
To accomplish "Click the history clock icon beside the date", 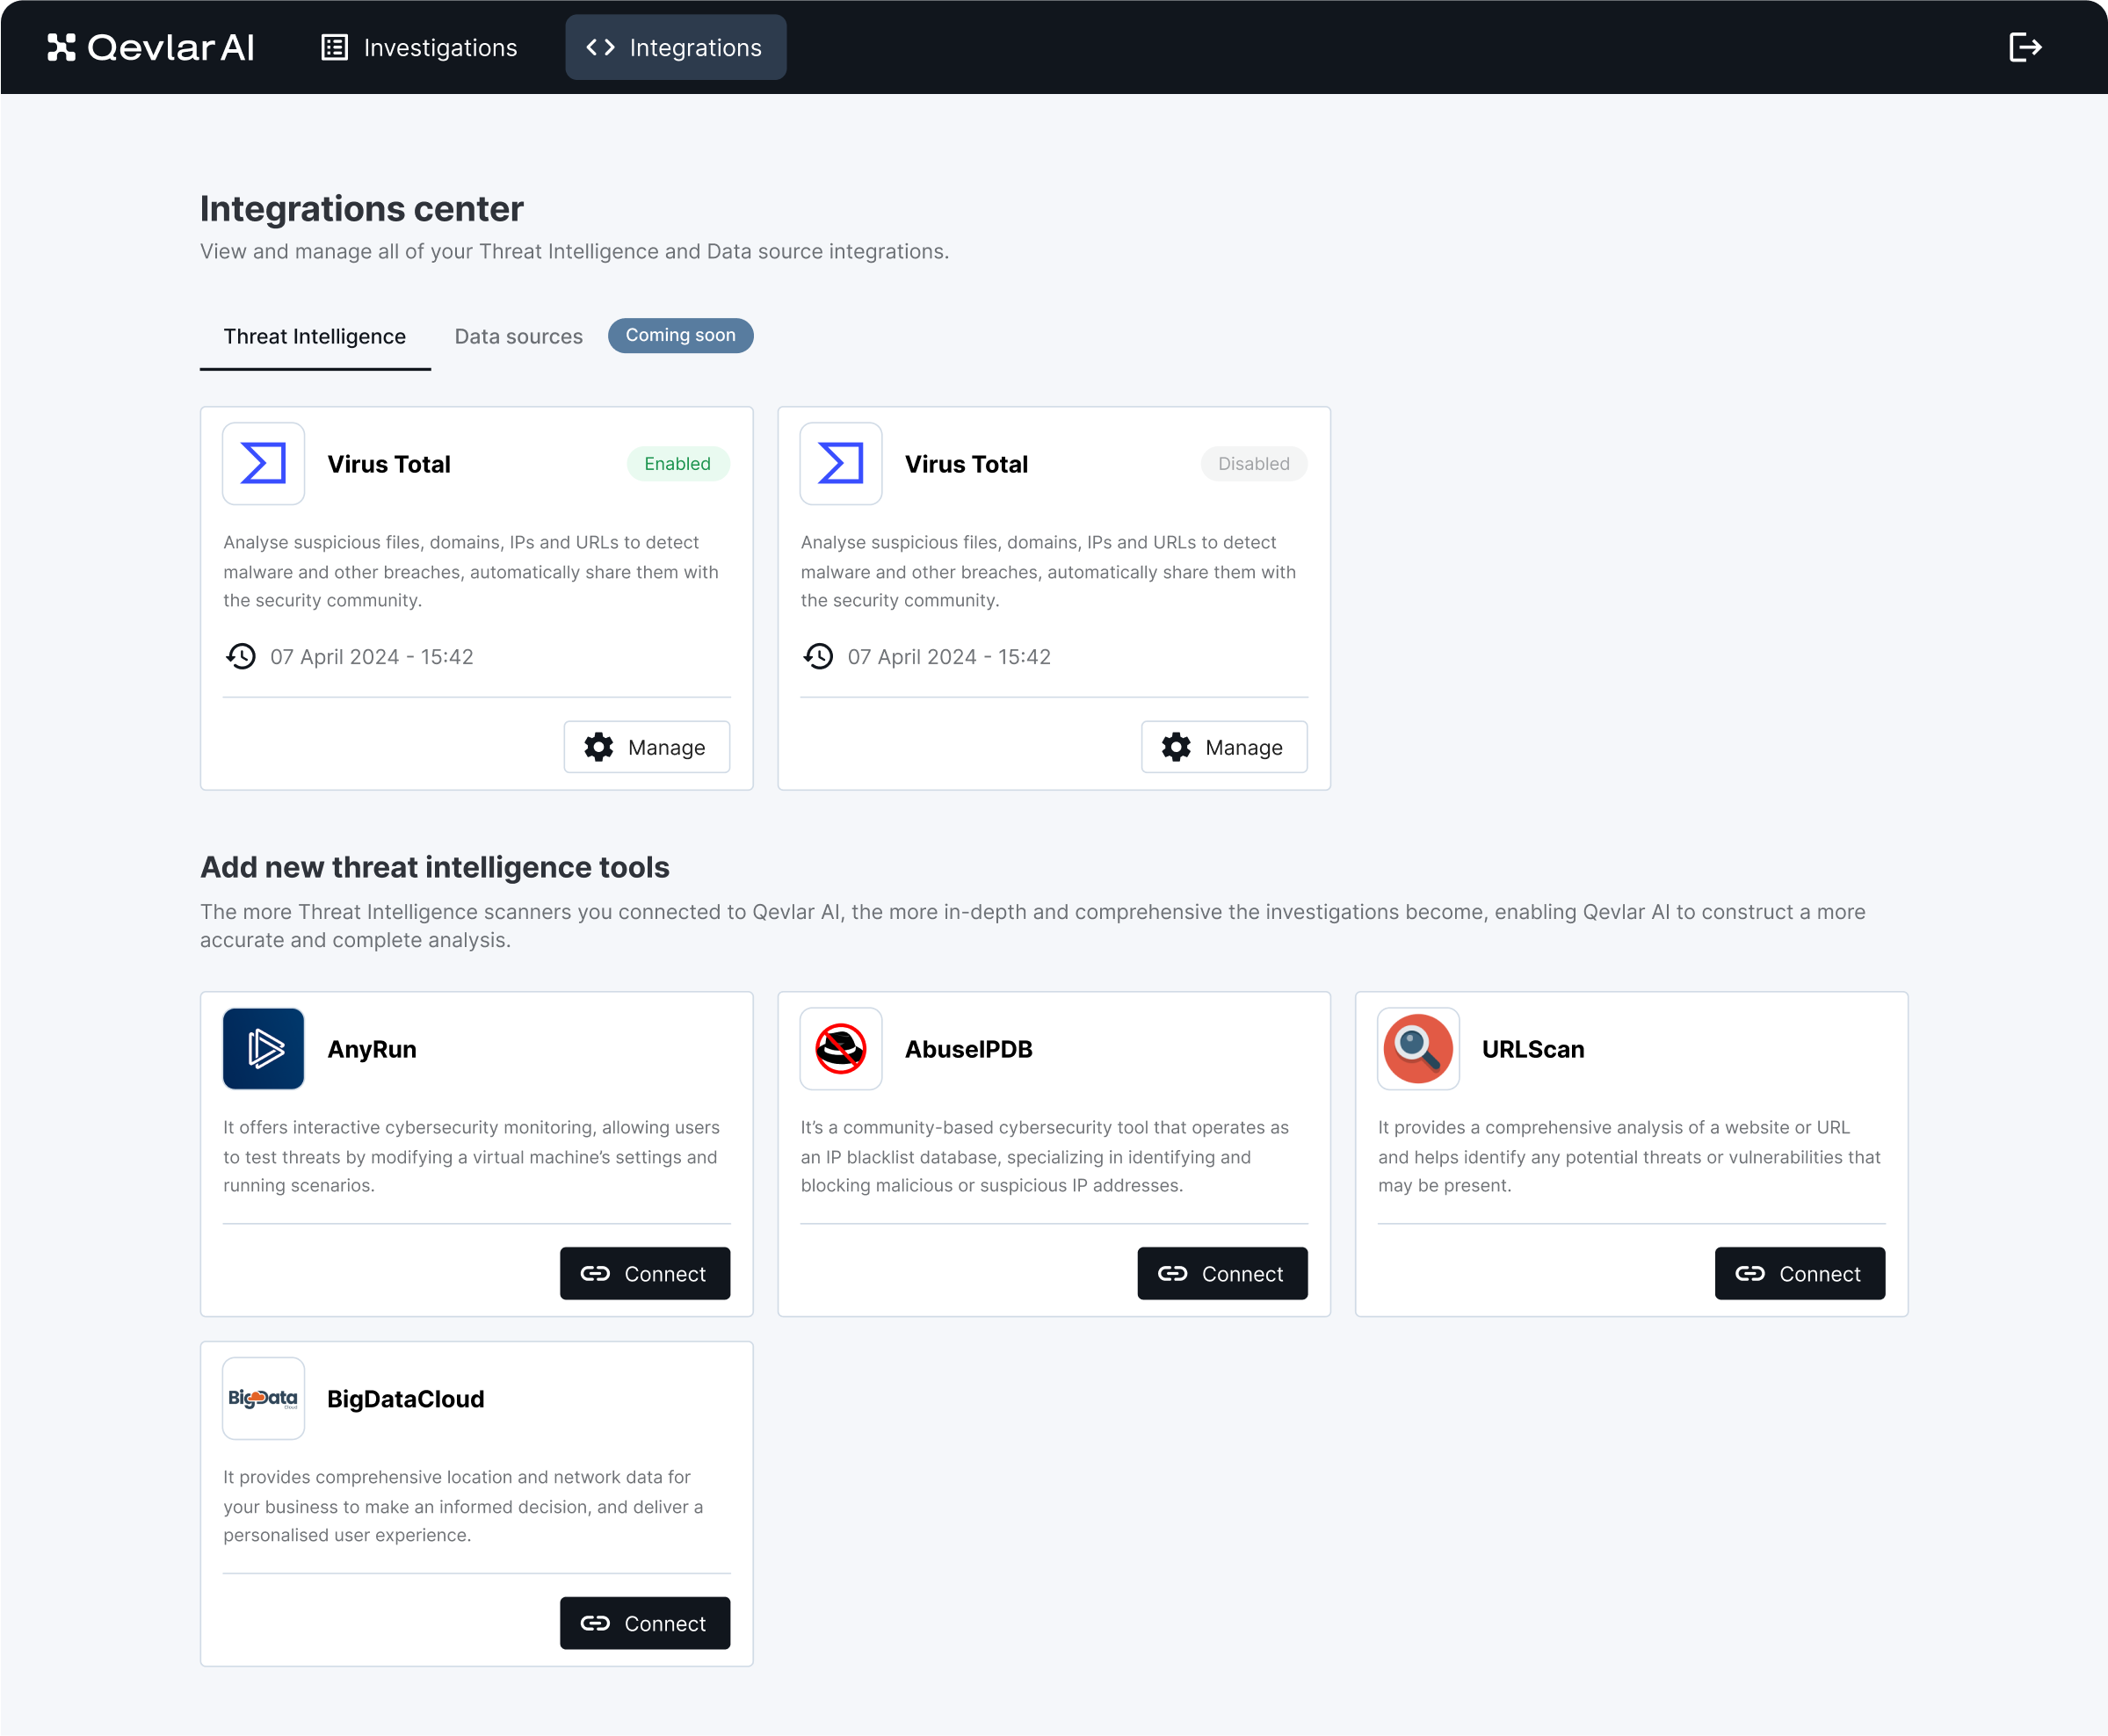I will 241,656.
